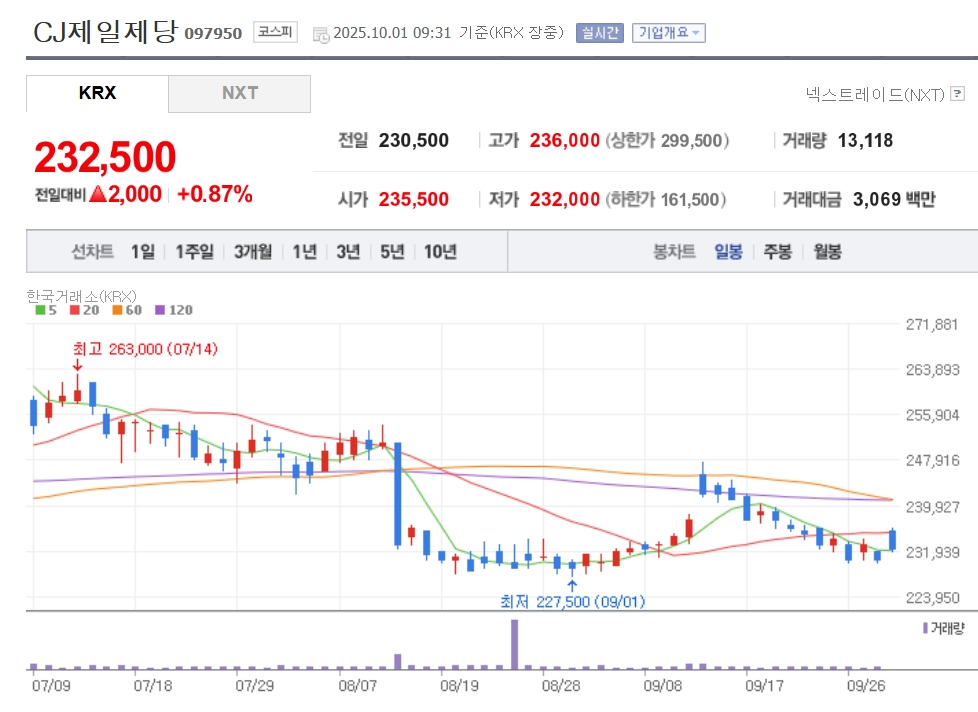Click the 271,881 price axis label
Screen dimensions: 978x712
pos(932,324)
